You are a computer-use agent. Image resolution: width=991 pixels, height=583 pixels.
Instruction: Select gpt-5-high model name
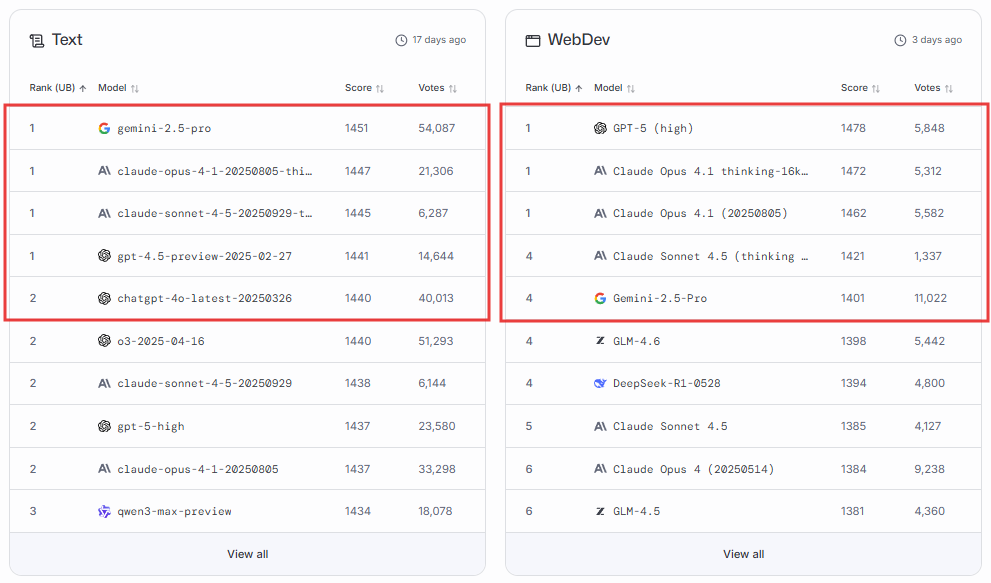(151, 427)
